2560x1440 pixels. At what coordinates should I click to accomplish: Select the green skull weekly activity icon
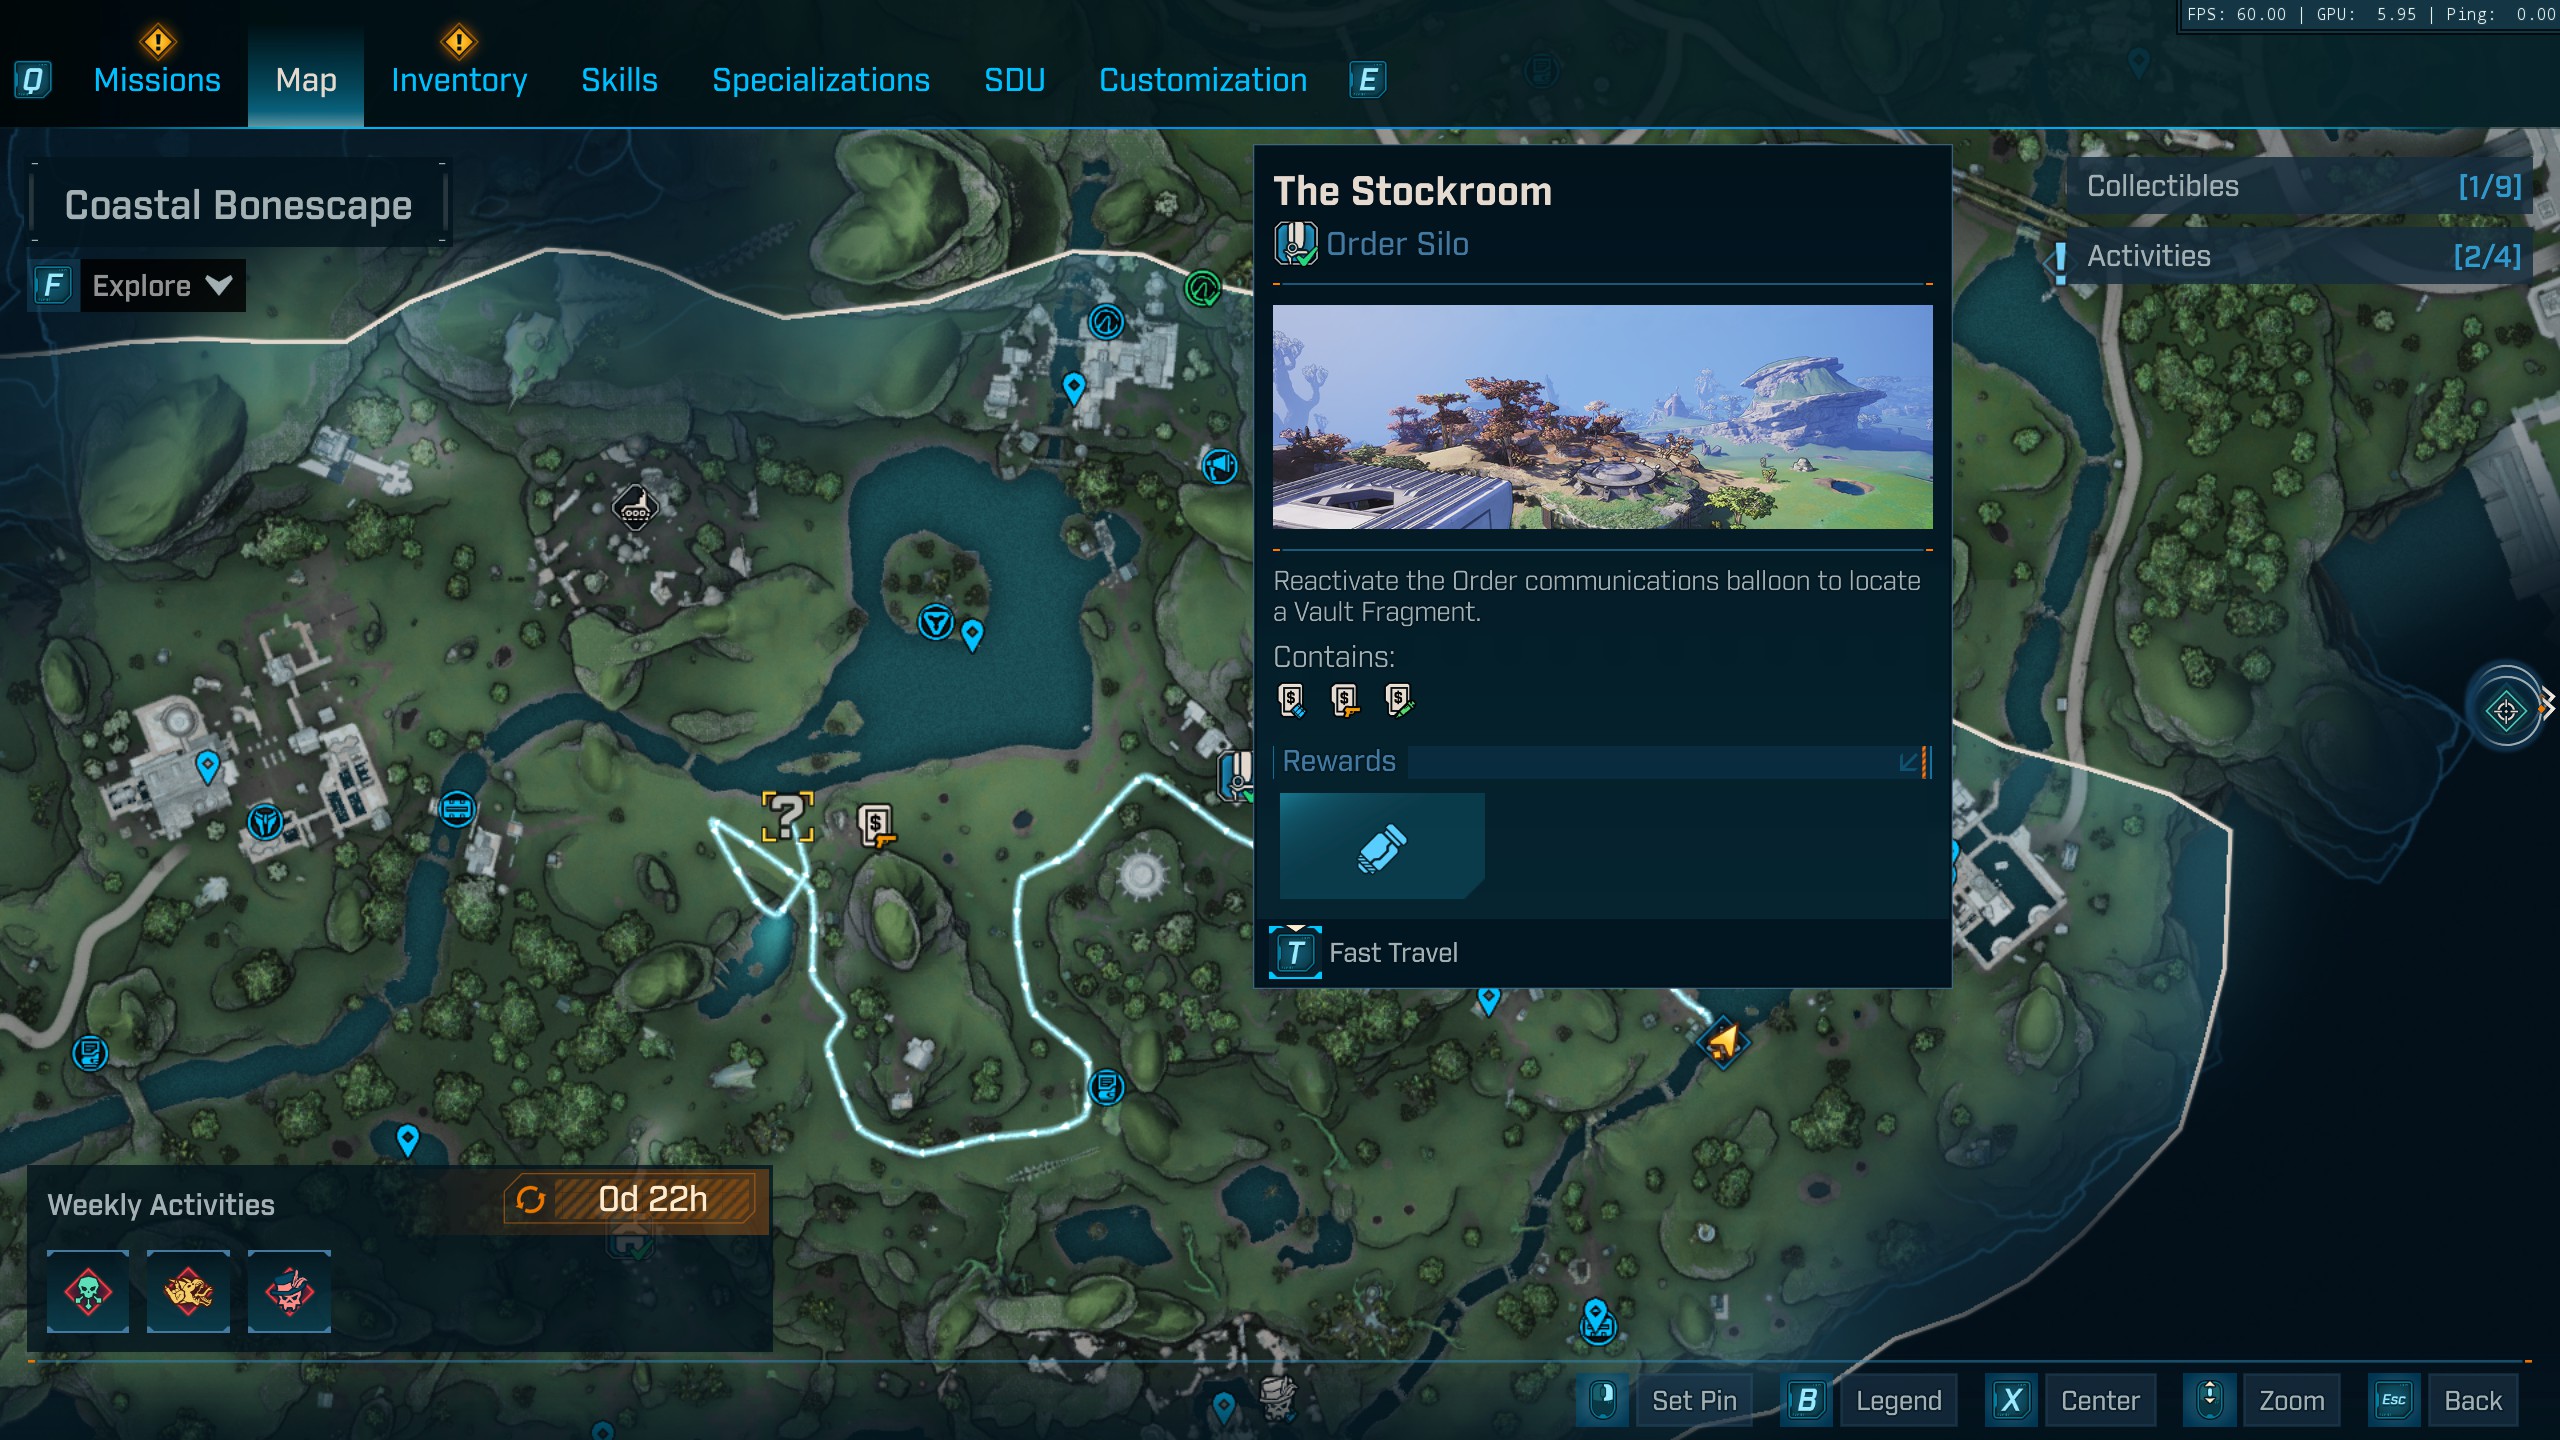tap(88, 1291)
